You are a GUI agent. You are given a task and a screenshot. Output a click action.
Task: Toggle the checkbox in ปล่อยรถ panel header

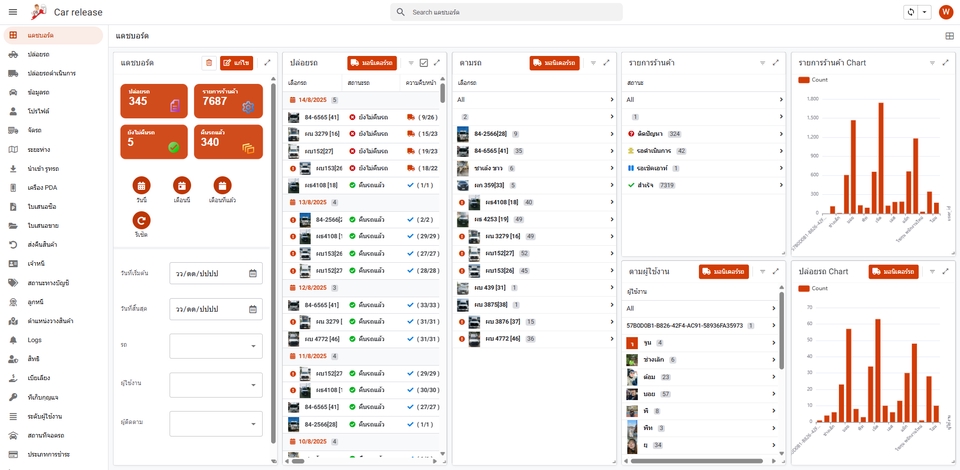[x=424, y=63]
